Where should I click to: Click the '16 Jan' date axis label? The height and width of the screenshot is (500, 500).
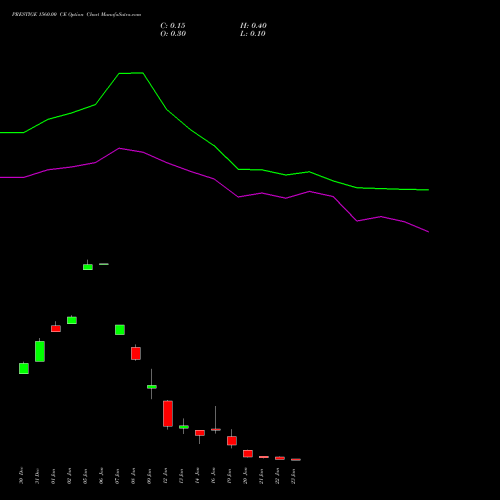(x=213, y=476)
